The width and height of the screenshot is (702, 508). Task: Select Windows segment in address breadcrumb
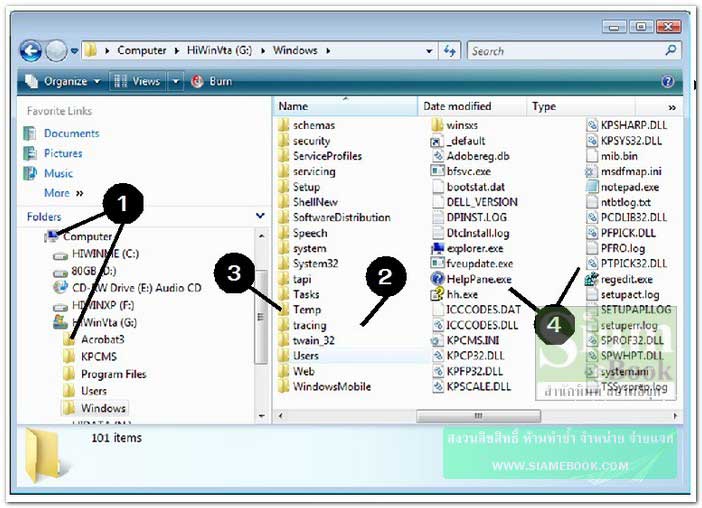click(x=295, y=51)
